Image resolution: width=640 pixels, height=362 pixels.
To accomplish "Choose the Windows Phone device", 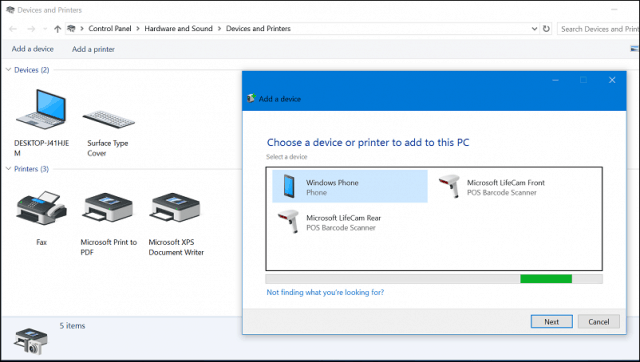I will [350, 187].
